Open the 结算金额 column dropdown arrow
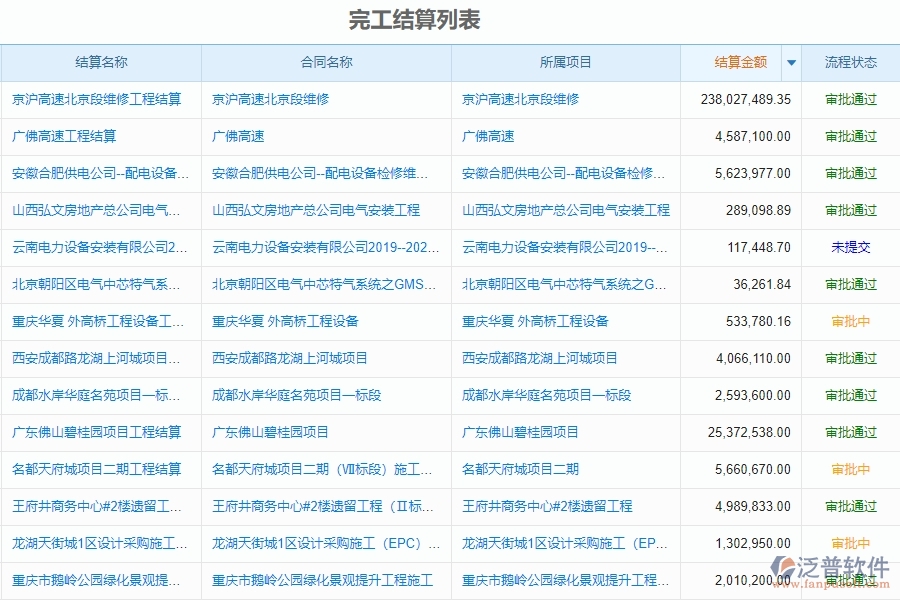Screen dimensions: 900x600 791,62
